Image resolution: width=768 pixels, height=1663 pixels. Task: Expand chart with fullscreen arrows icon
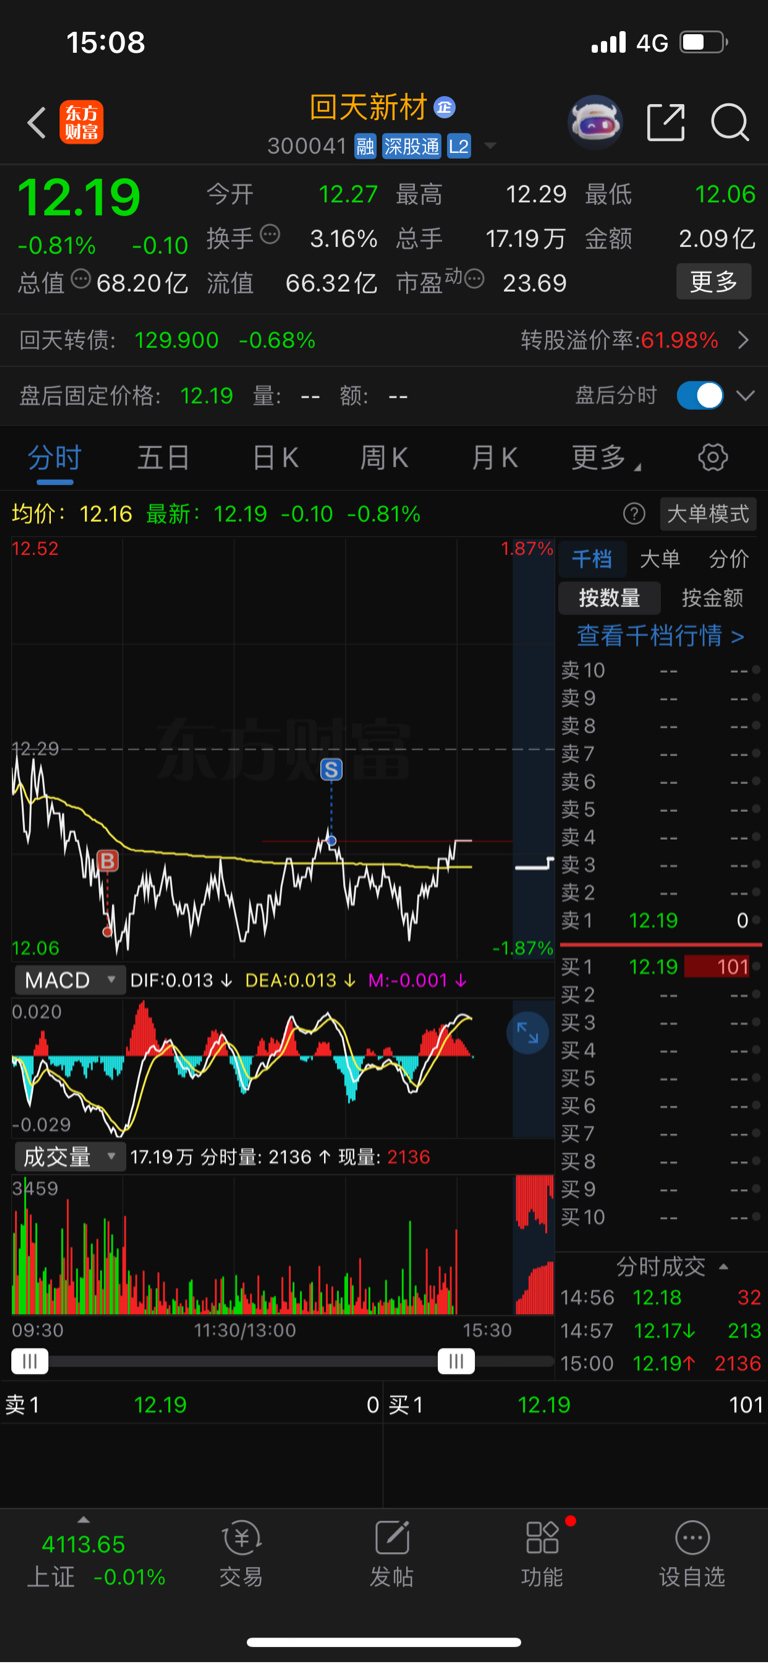point(527,1033)
